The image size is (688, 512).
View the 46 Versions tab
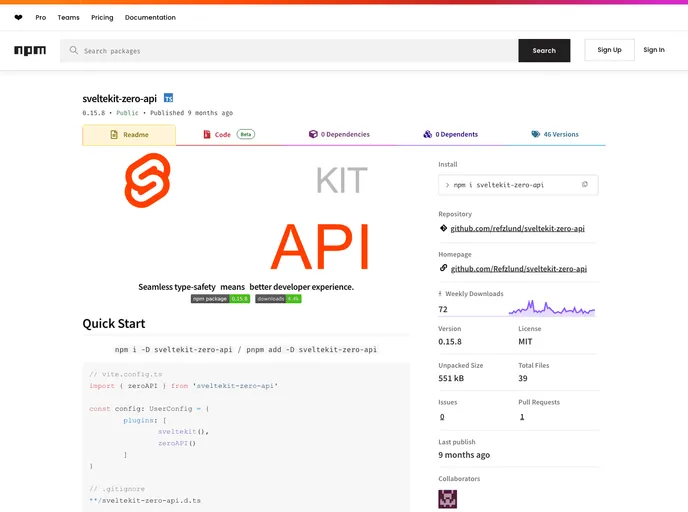[555, 134]
